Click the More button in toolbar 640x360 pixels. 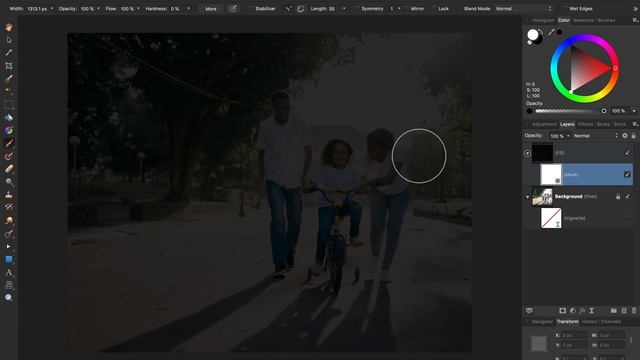coord(211,9)
